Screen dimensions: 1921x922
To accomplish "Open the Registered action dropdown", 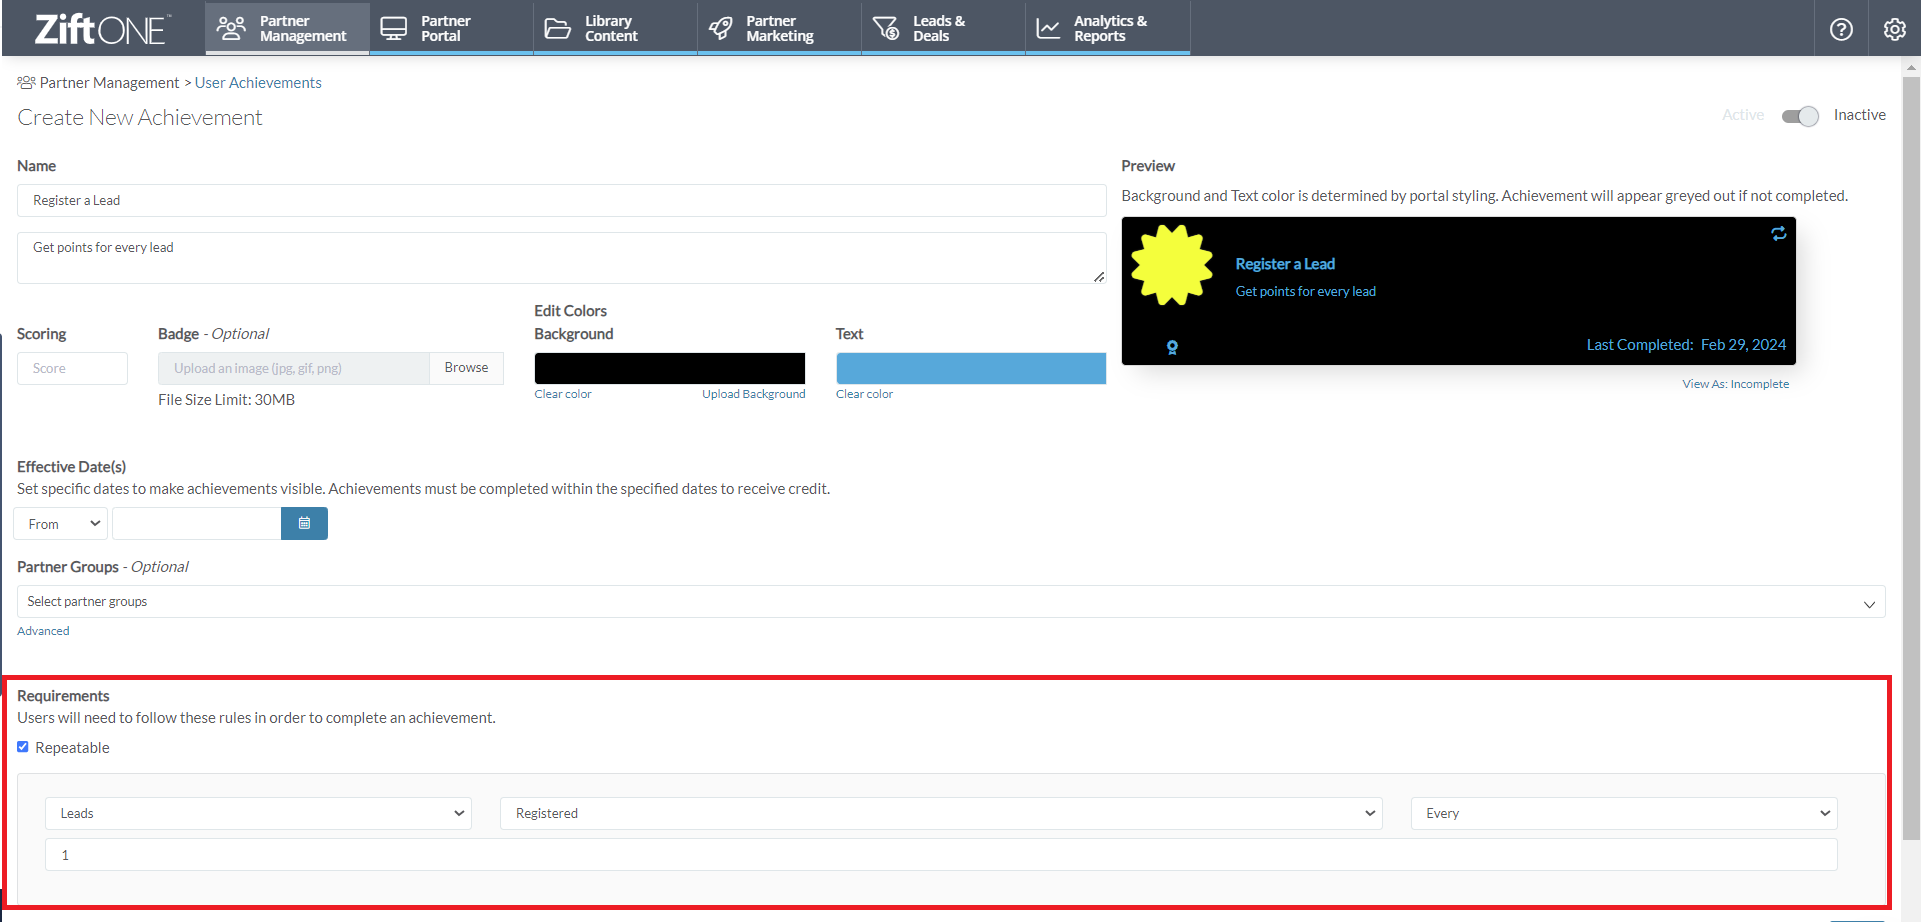I will coord(941,813).
